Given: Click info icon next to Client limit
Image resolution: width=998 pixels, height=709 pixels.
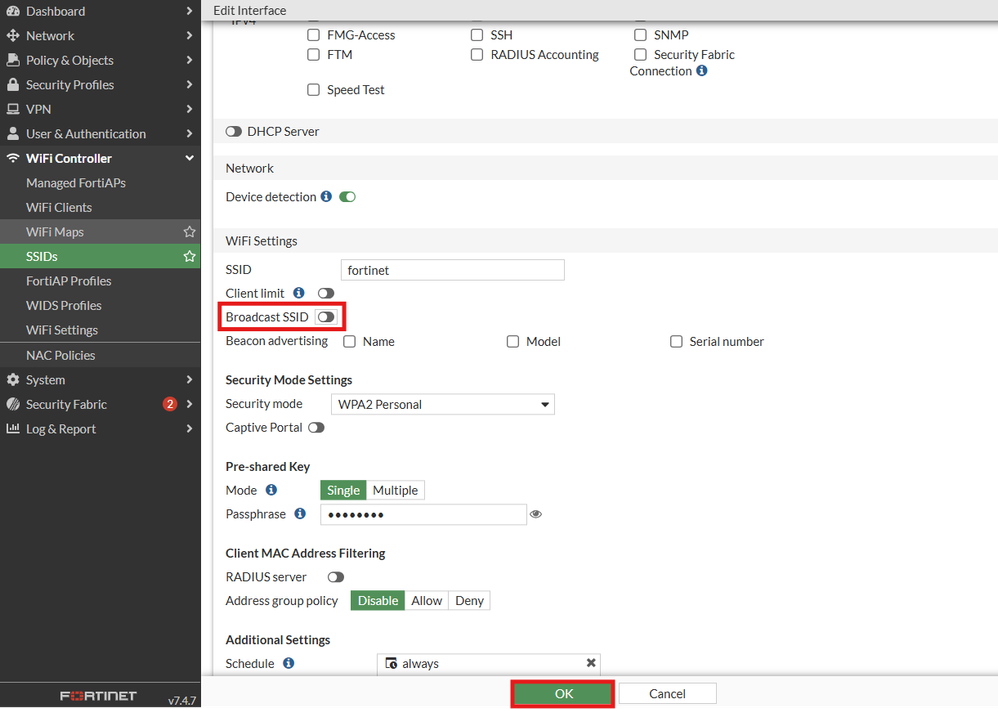Looking at the screenshot, I should pos(299,293).
